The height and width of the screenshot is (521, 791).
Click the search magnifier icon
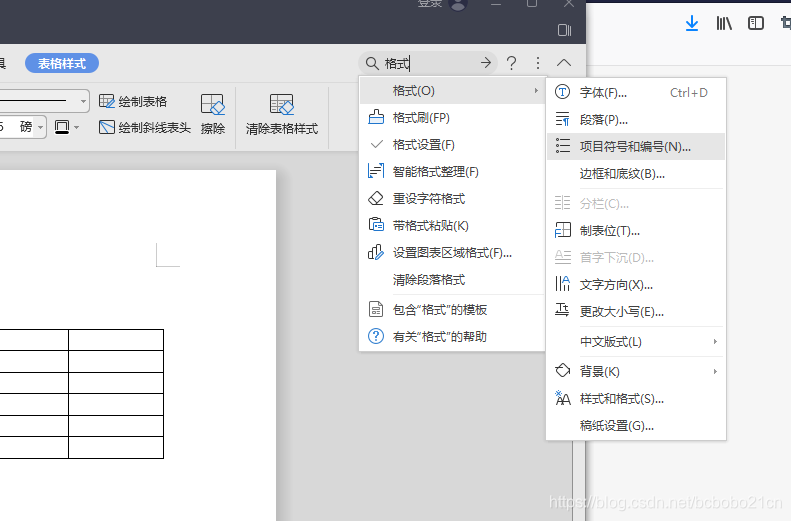point(372,64)
